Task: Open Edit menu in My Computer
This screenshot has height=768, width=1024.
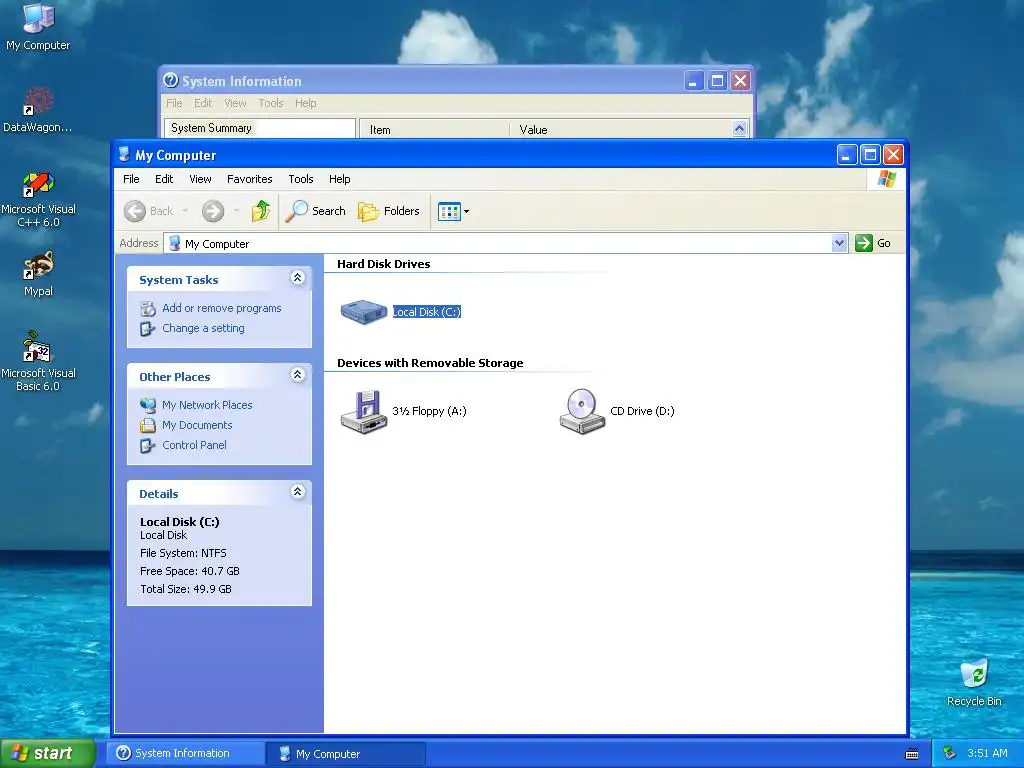Action: click(164, 179)
